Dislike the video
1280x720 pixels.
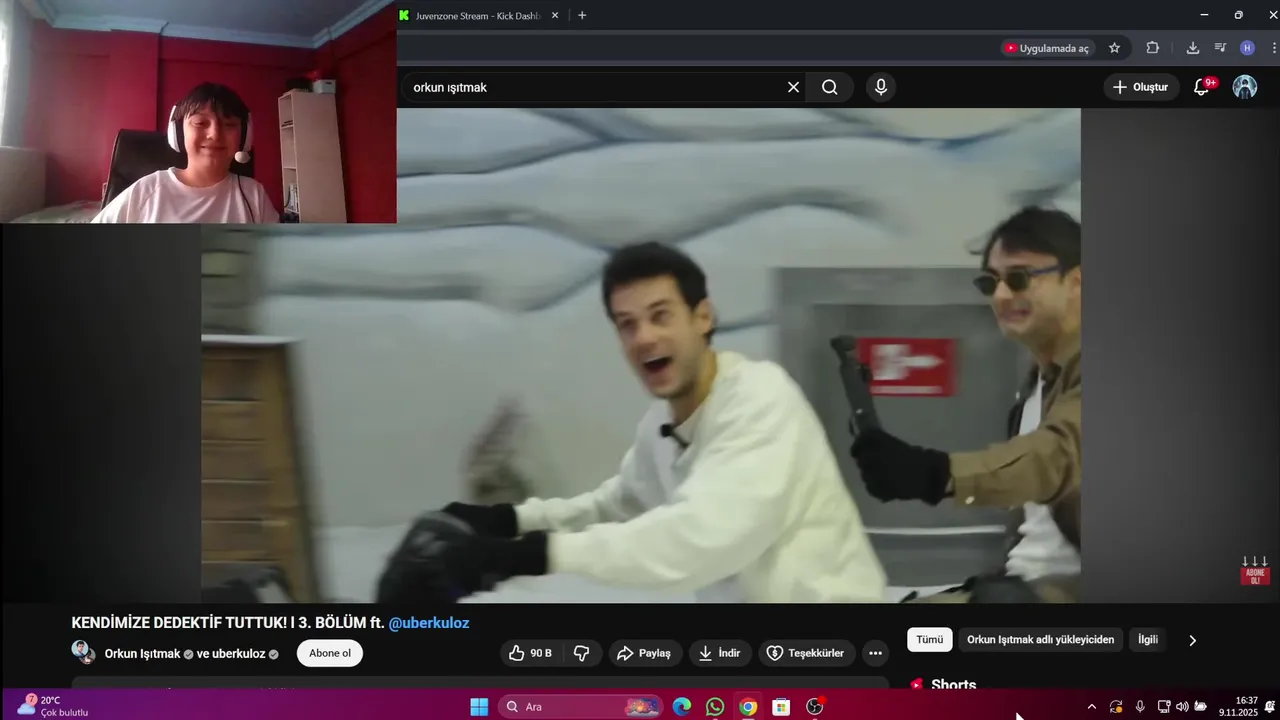tap(581, 653)
